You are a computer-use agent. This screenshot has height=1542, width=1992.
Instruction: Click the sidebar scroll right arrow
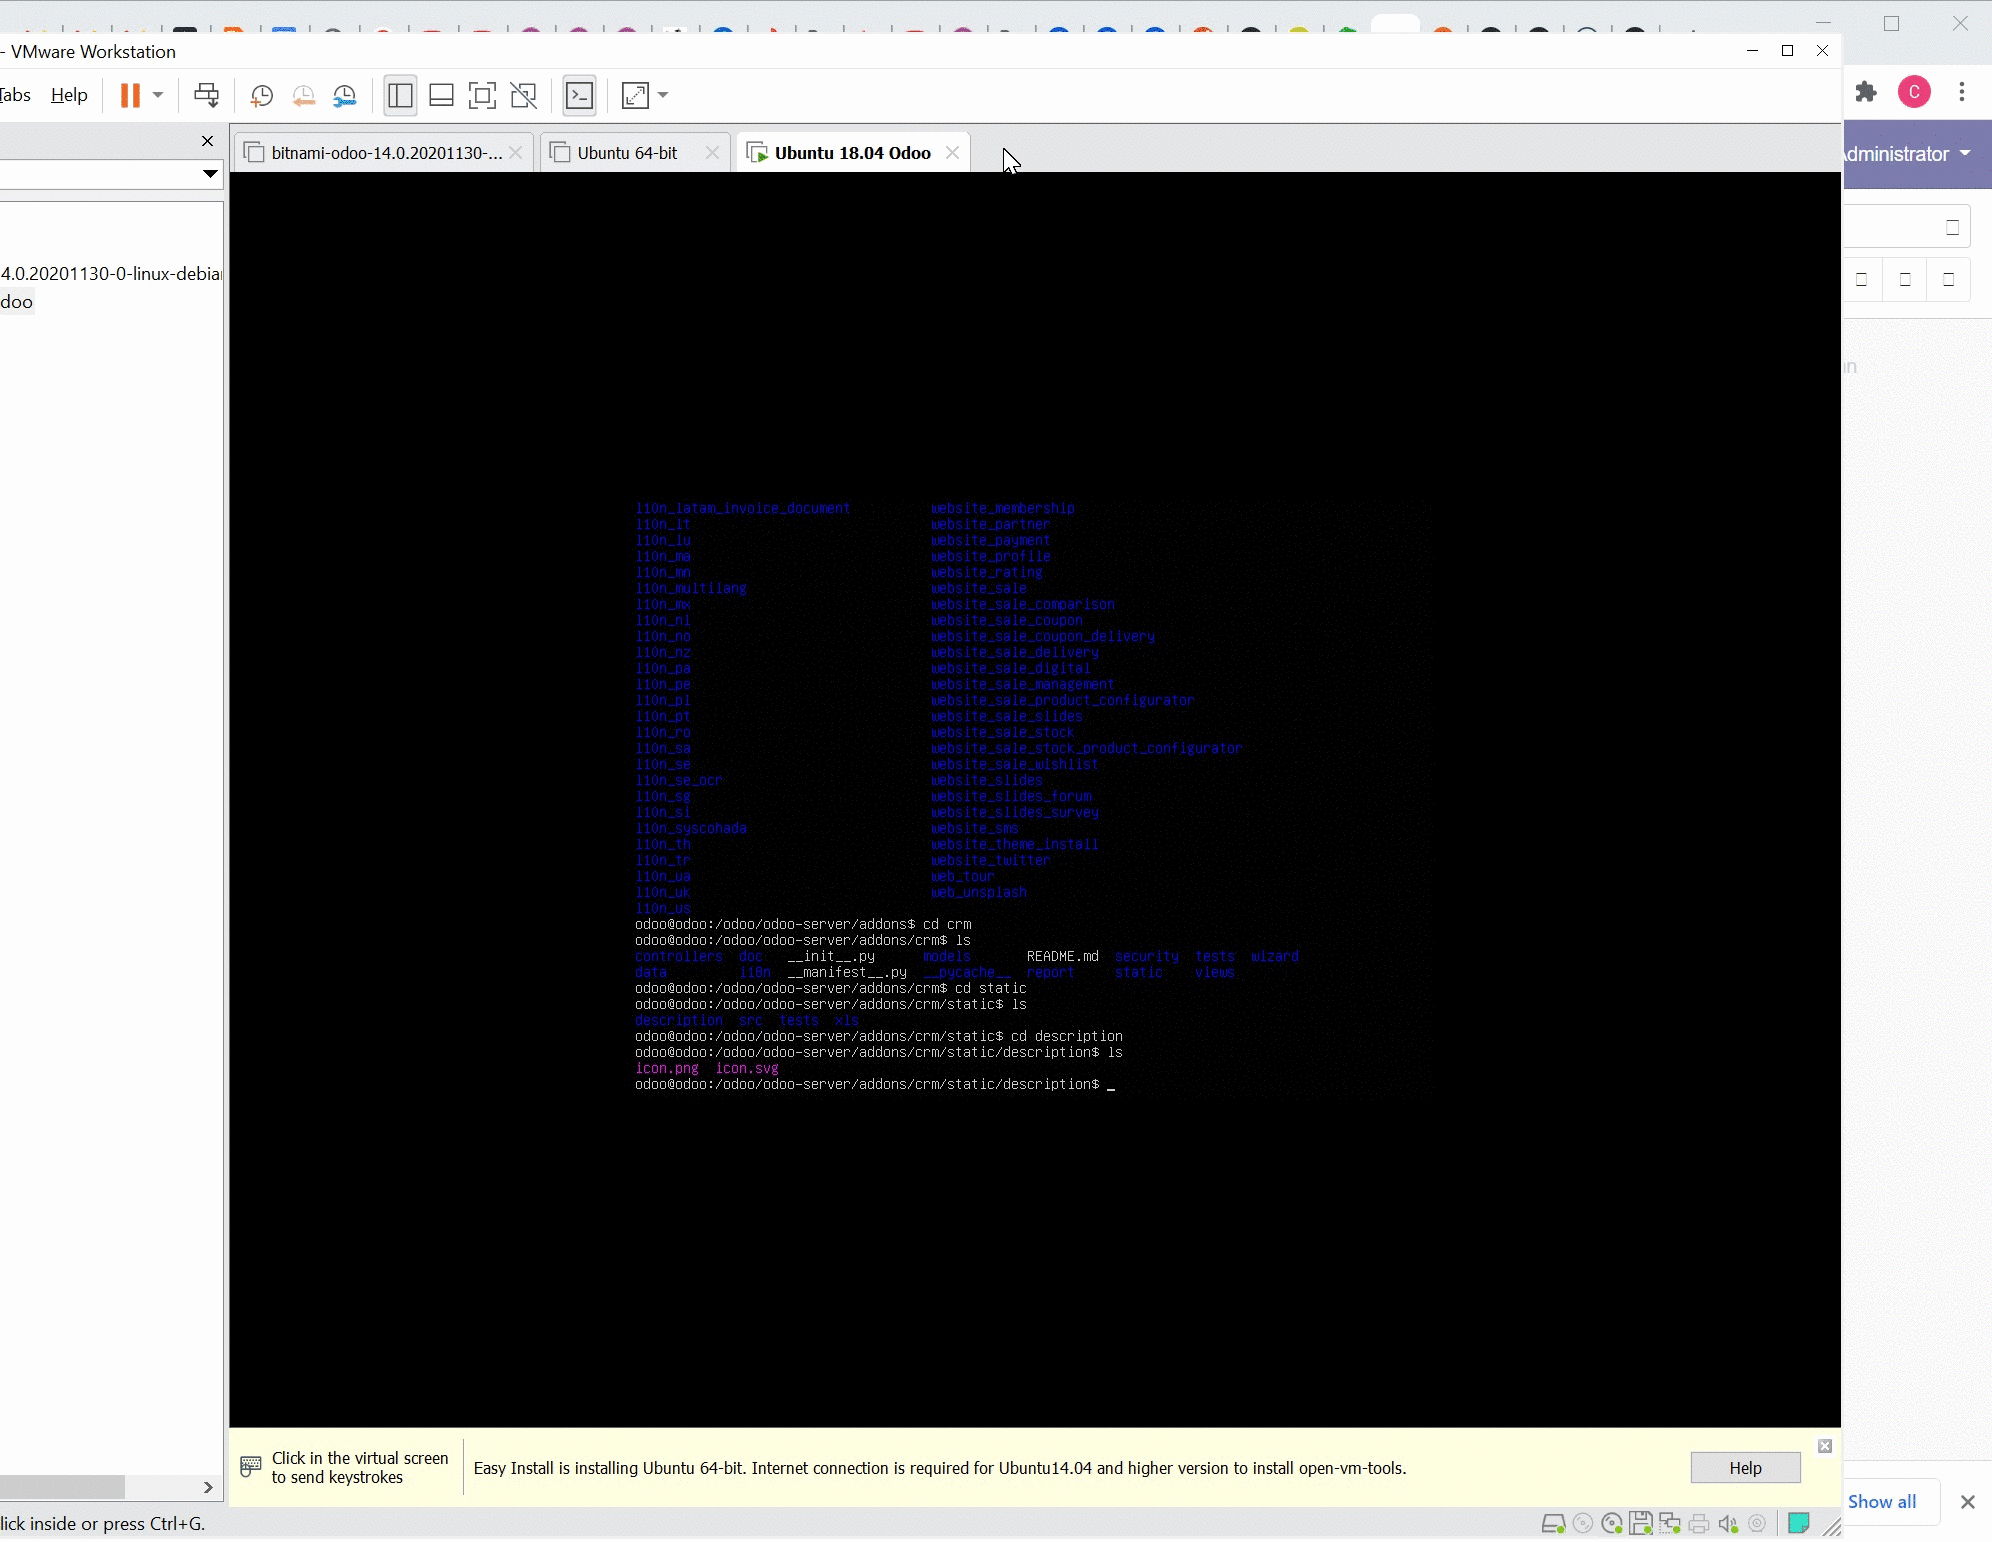[207, 1487]
